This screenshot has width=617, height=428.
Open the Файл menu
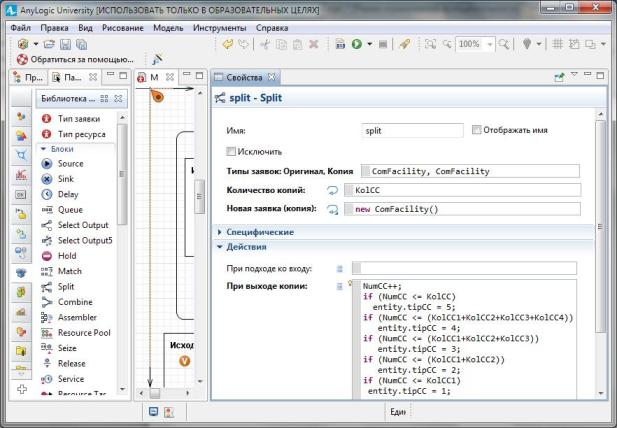(x=20, y=28)
